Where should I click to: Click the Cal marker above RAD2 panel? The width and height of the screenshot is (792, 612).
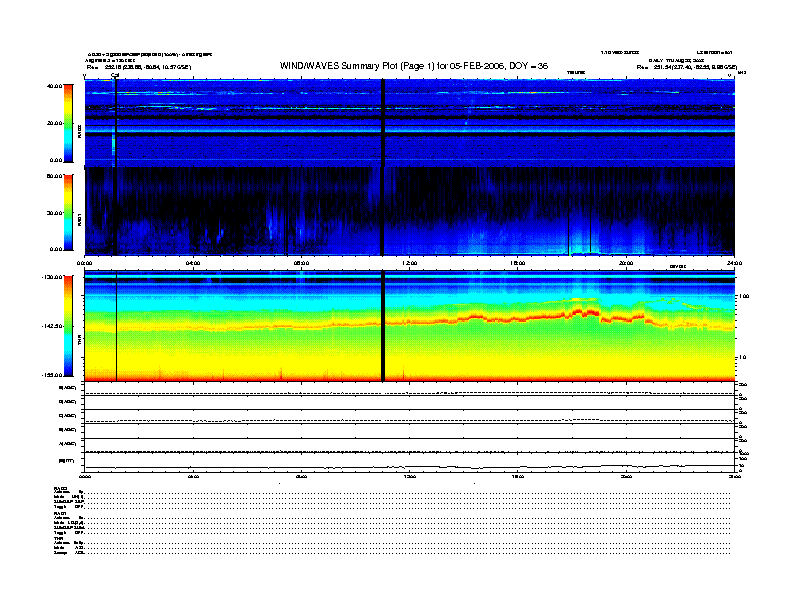coord(115,76)
